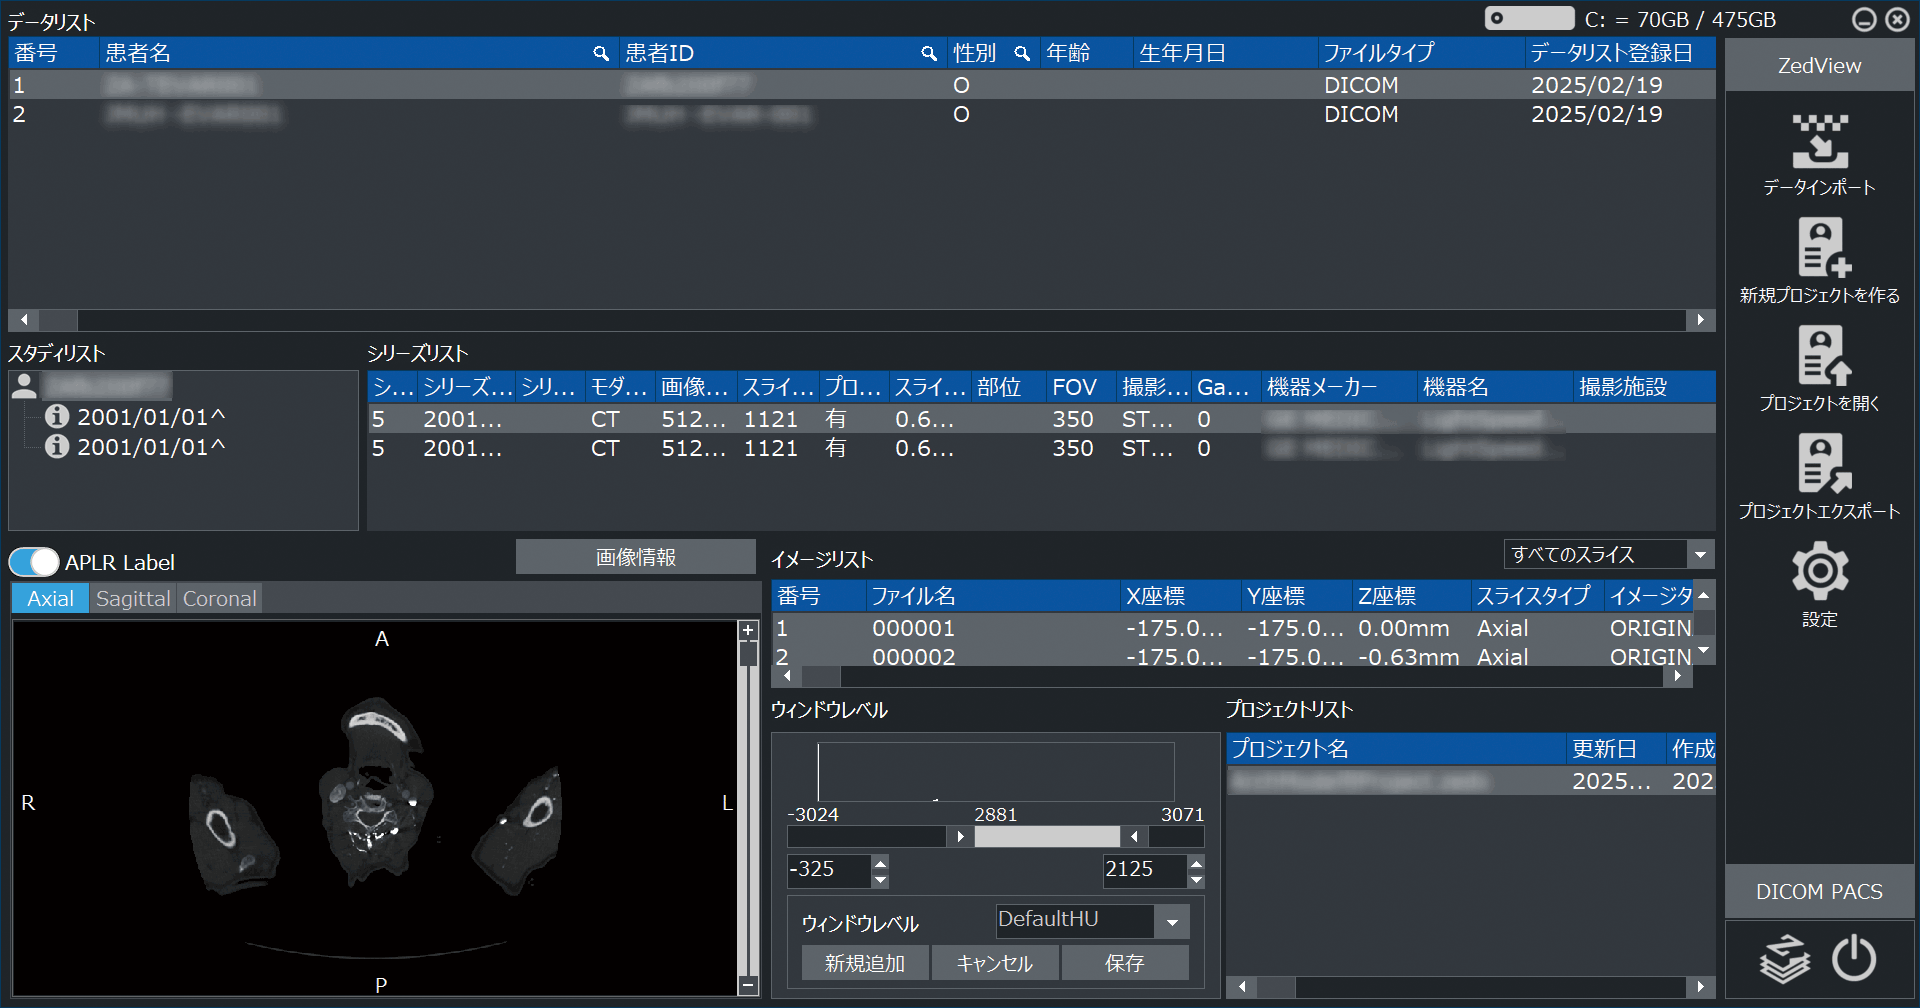The image size is (1920, 1008).
Task: Click the image information button
Action: point(635,557)
